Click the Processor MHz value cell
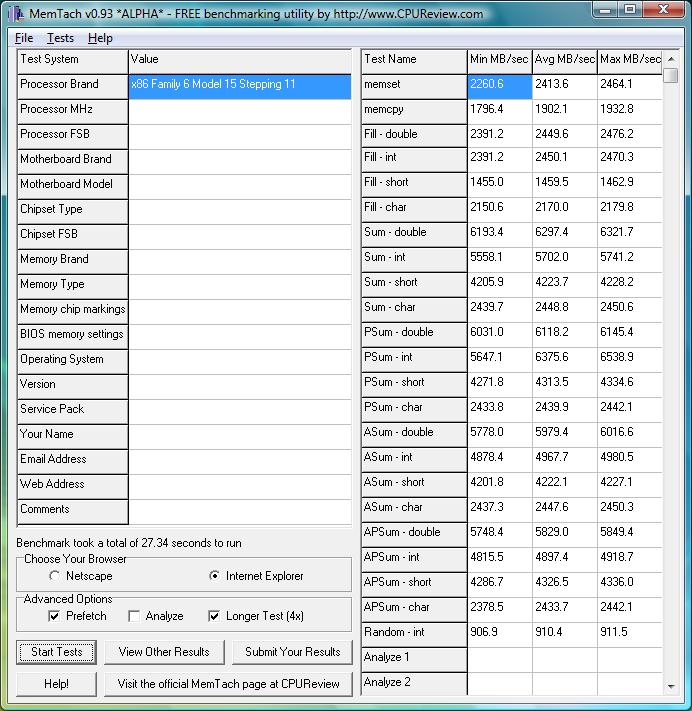Screen dimensions: 692x711 click(x=240, y=110)
